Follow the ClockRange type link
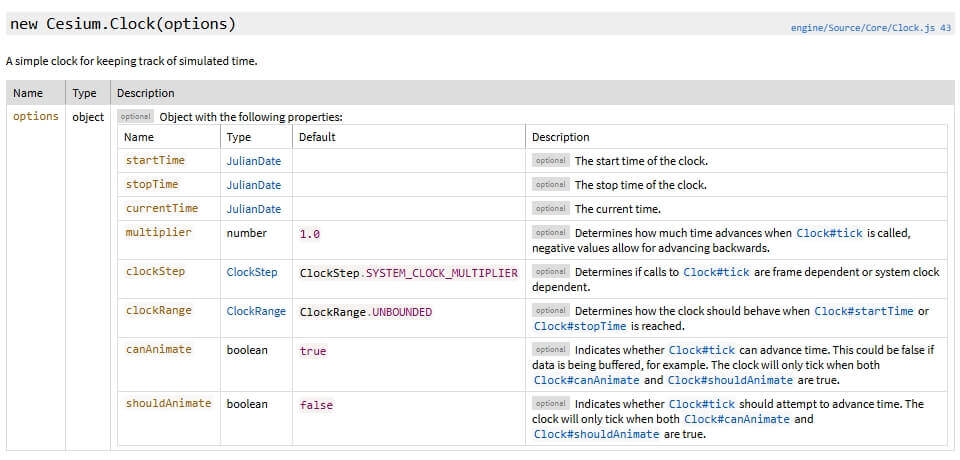Image resolution: width=960 pixels, height=460 pixels. (256, 311)
